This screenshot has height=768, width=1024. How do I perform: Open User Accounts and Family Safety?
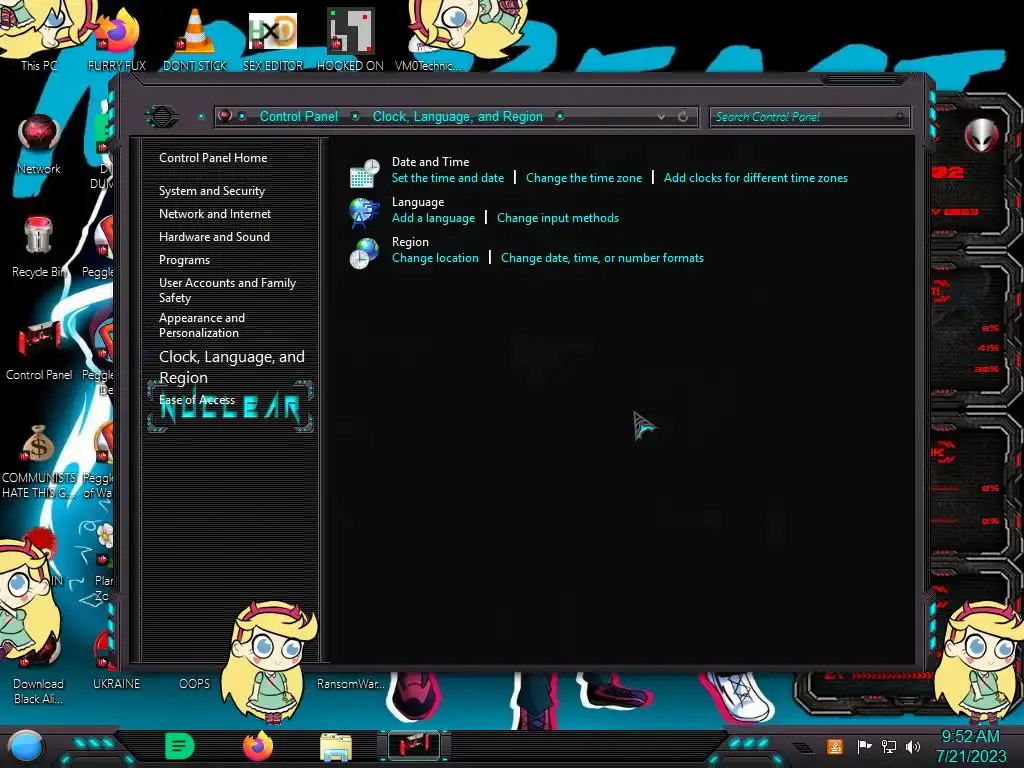[x=227, y=290]
